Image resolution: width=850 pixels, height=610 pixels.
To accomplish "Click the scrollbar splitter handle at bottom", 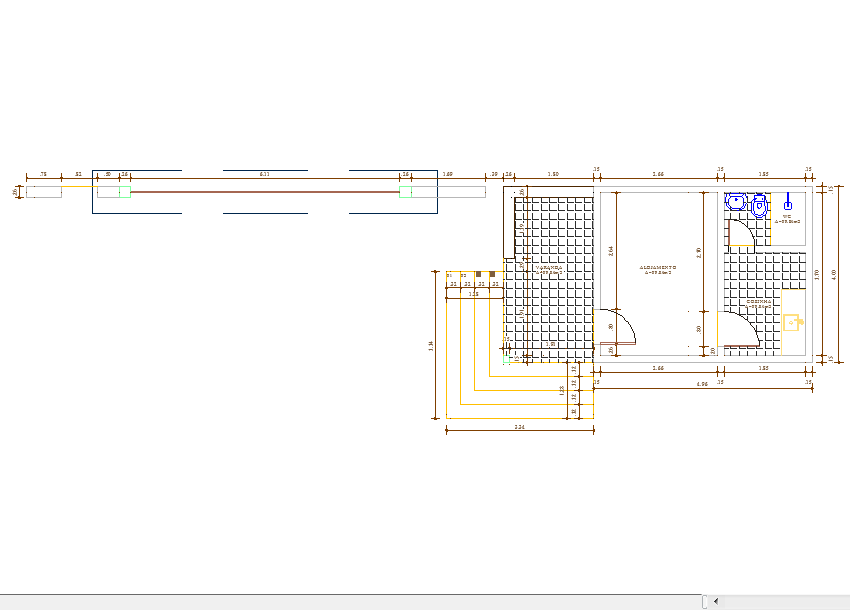I will tap(705, 601).
